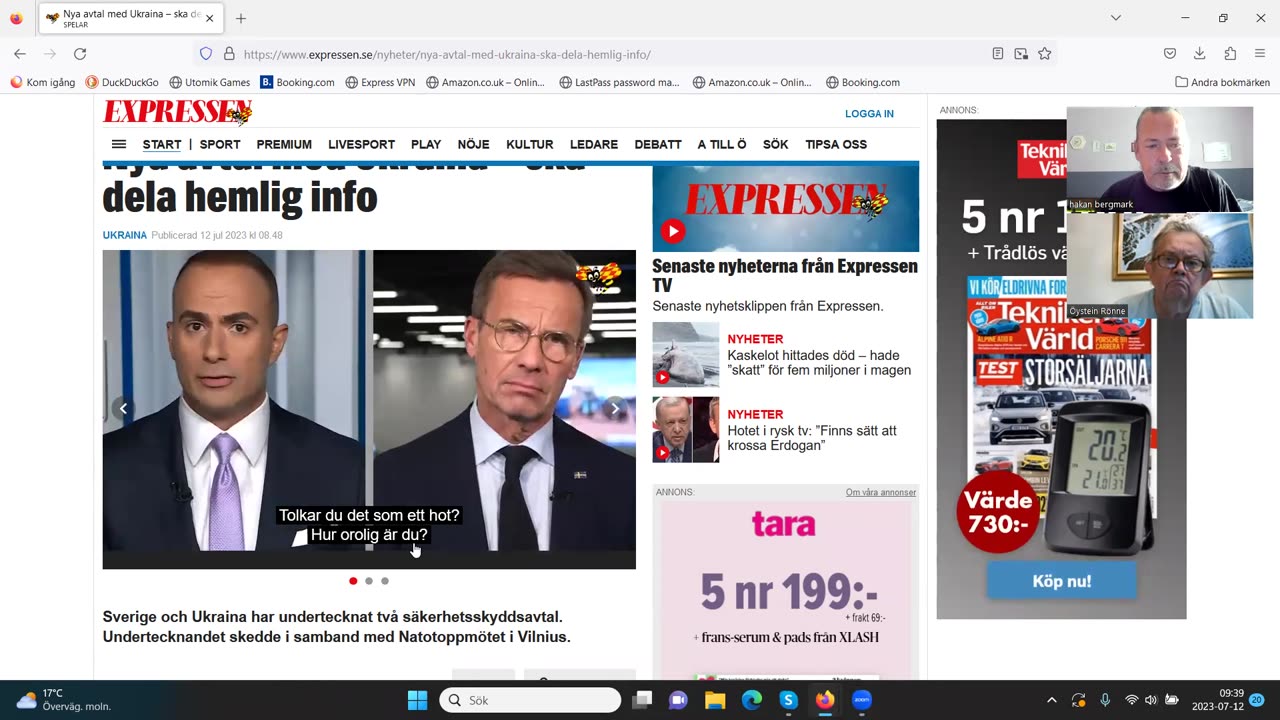This screenshot has height=720, width=1280.
Task: Close the Nya avtal med Ukraina tab
Action: pyautogui.click(x=209, y=18)
